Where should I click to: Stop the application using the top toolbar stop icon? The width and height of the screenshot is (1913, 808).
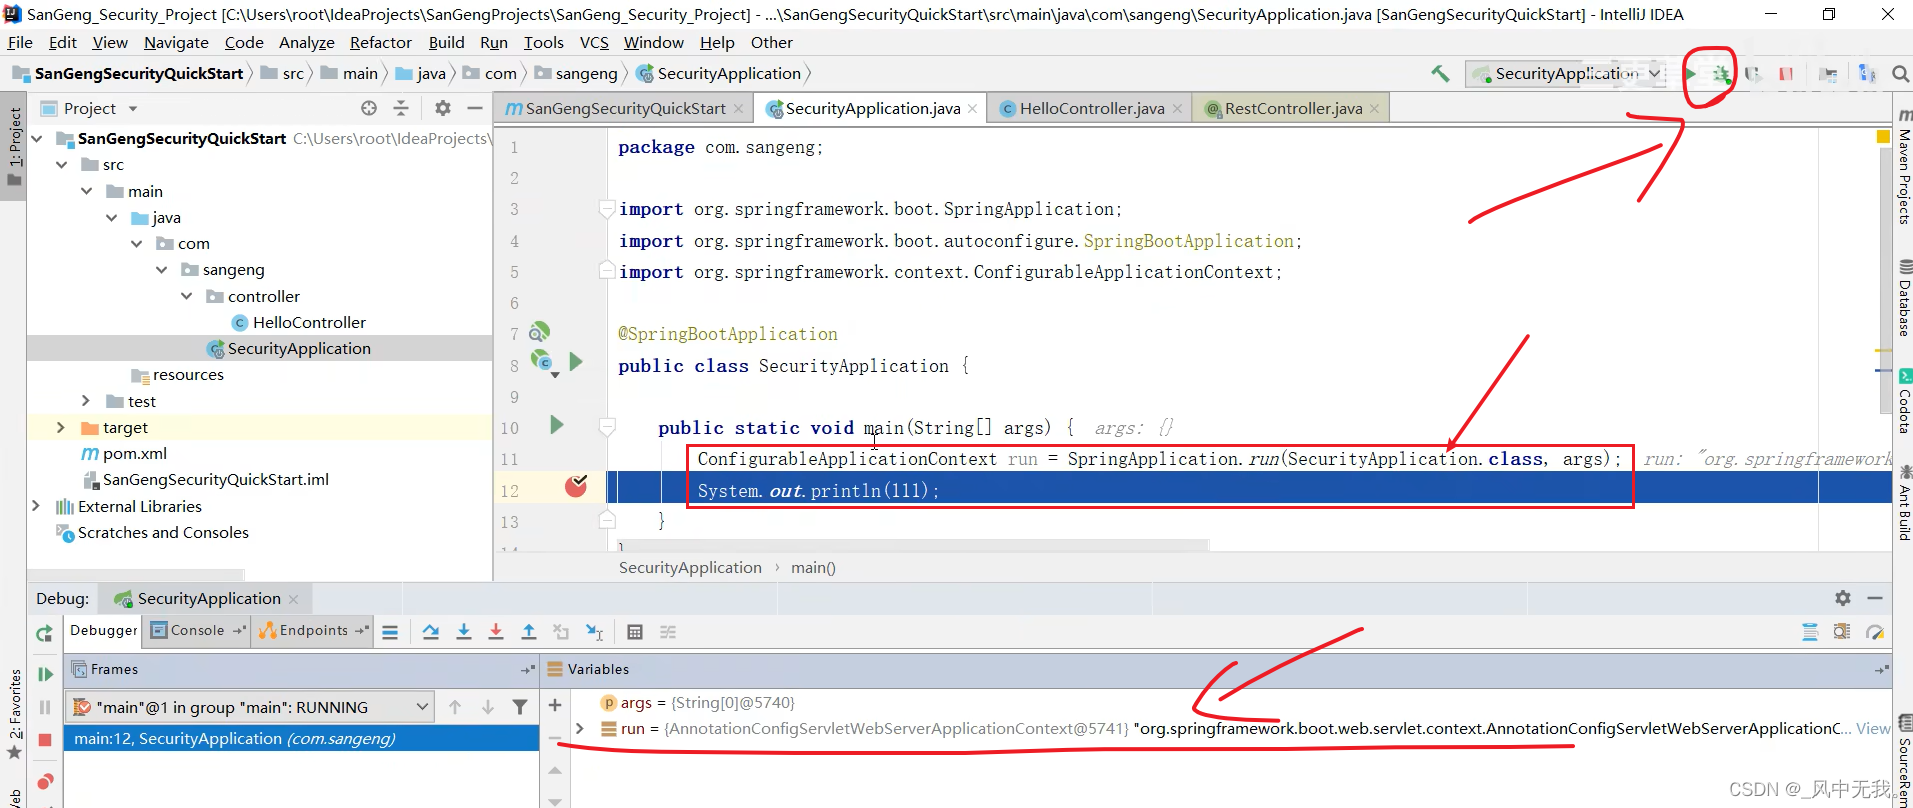pos(1786,74)
